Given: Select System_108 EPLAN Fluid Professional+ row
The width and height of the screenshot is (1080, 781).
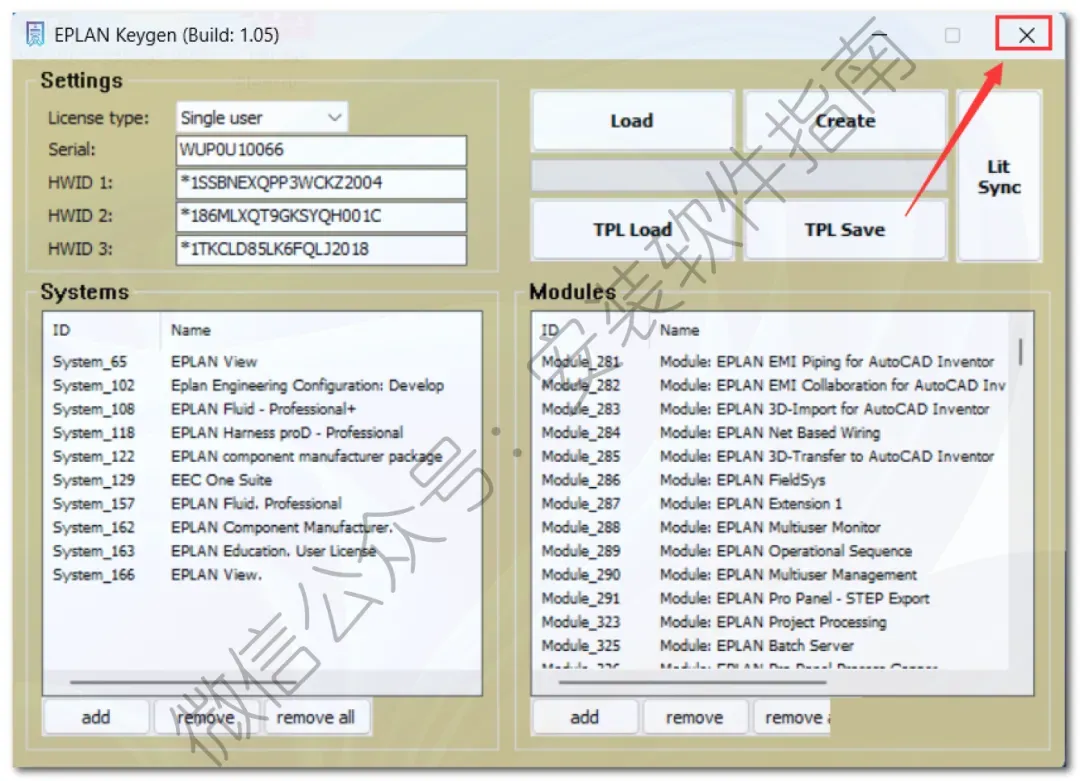Looking at the screenshot, I should [x=262, y=409].
